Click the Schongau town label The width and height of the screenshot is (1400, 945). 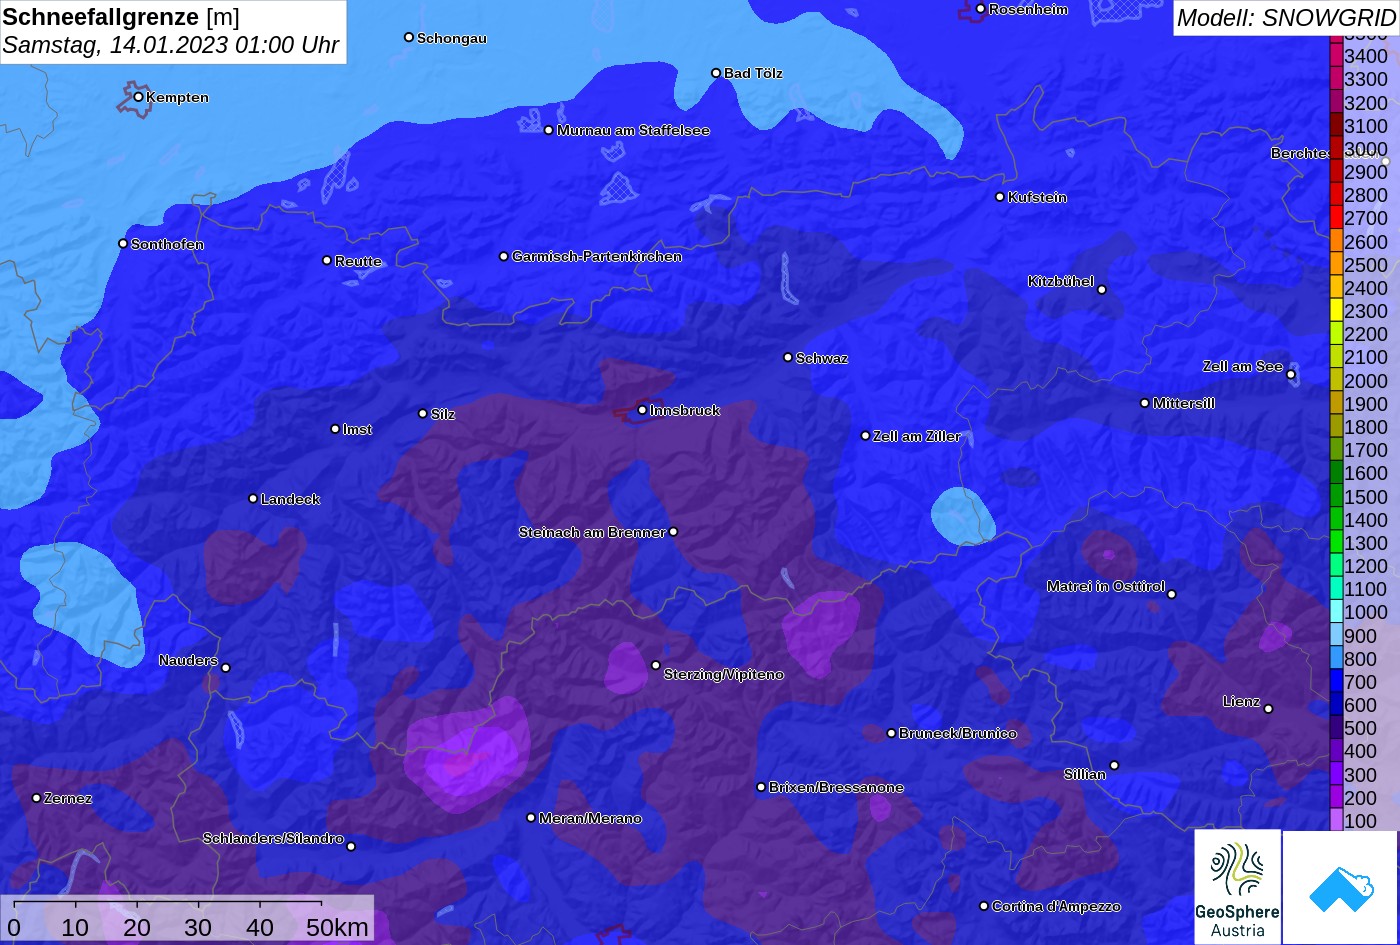tap(452, 38)
